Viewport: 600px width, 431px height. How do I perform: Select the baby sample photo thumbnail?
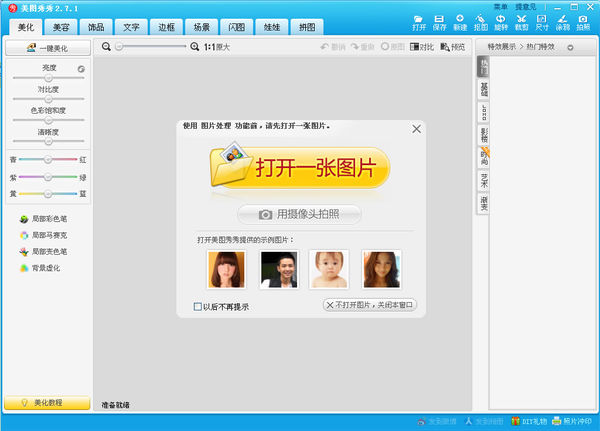tap(328, 269)
